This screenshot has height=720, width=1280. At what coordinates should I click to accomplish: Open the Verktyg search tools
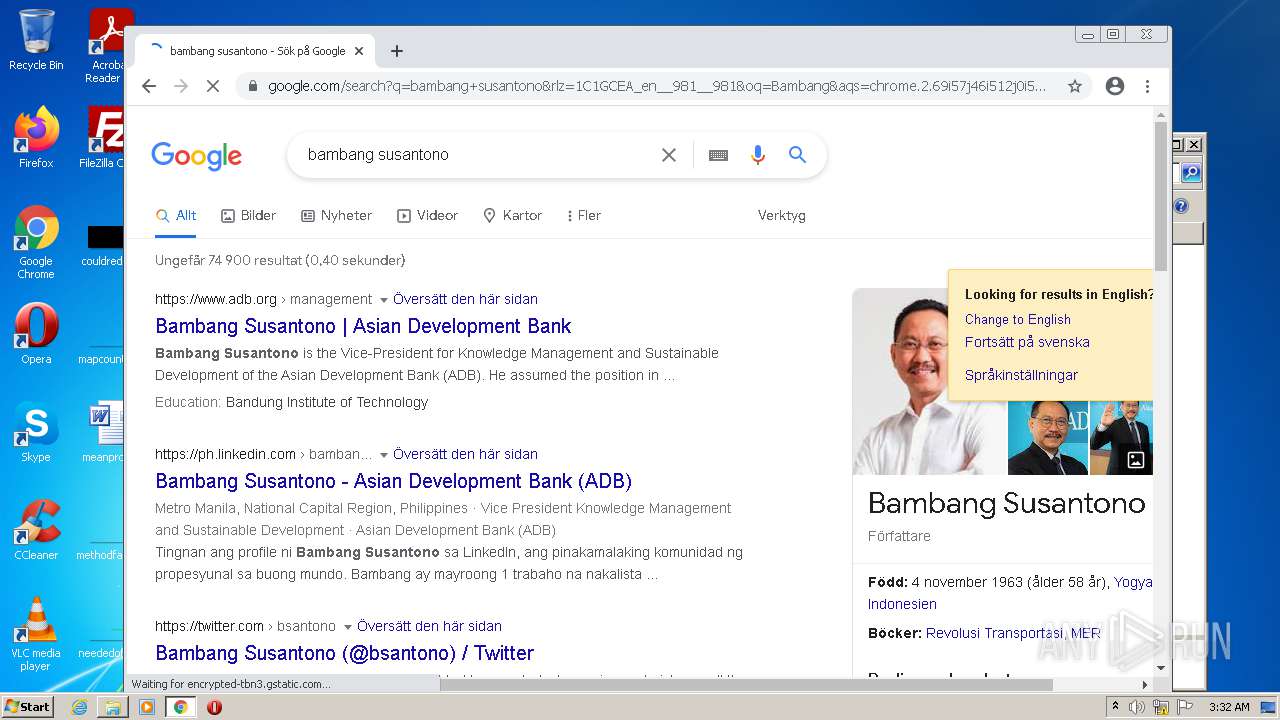pyautogui.click(x=781, y=215)
